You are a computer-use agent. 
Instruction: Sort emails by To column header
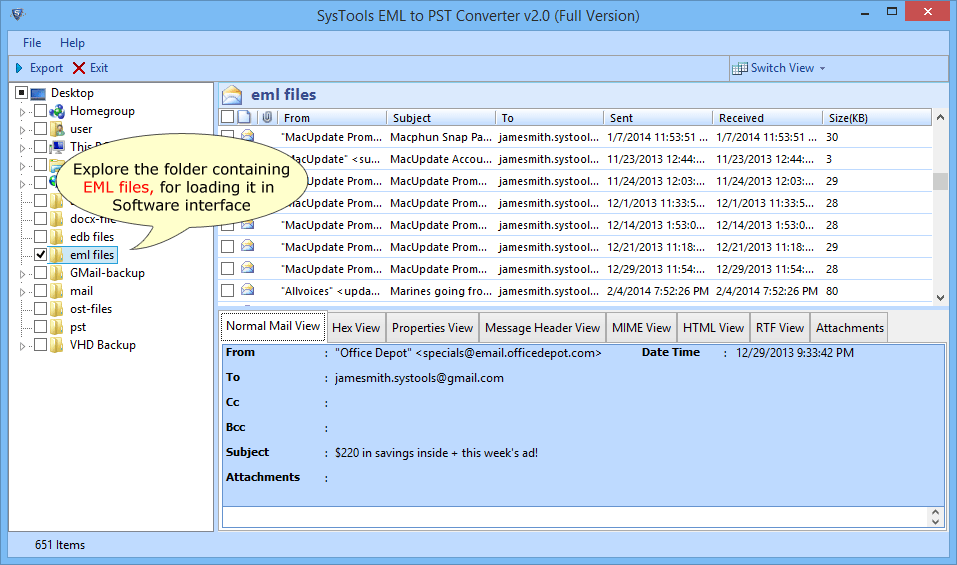(x=549, y=118)
